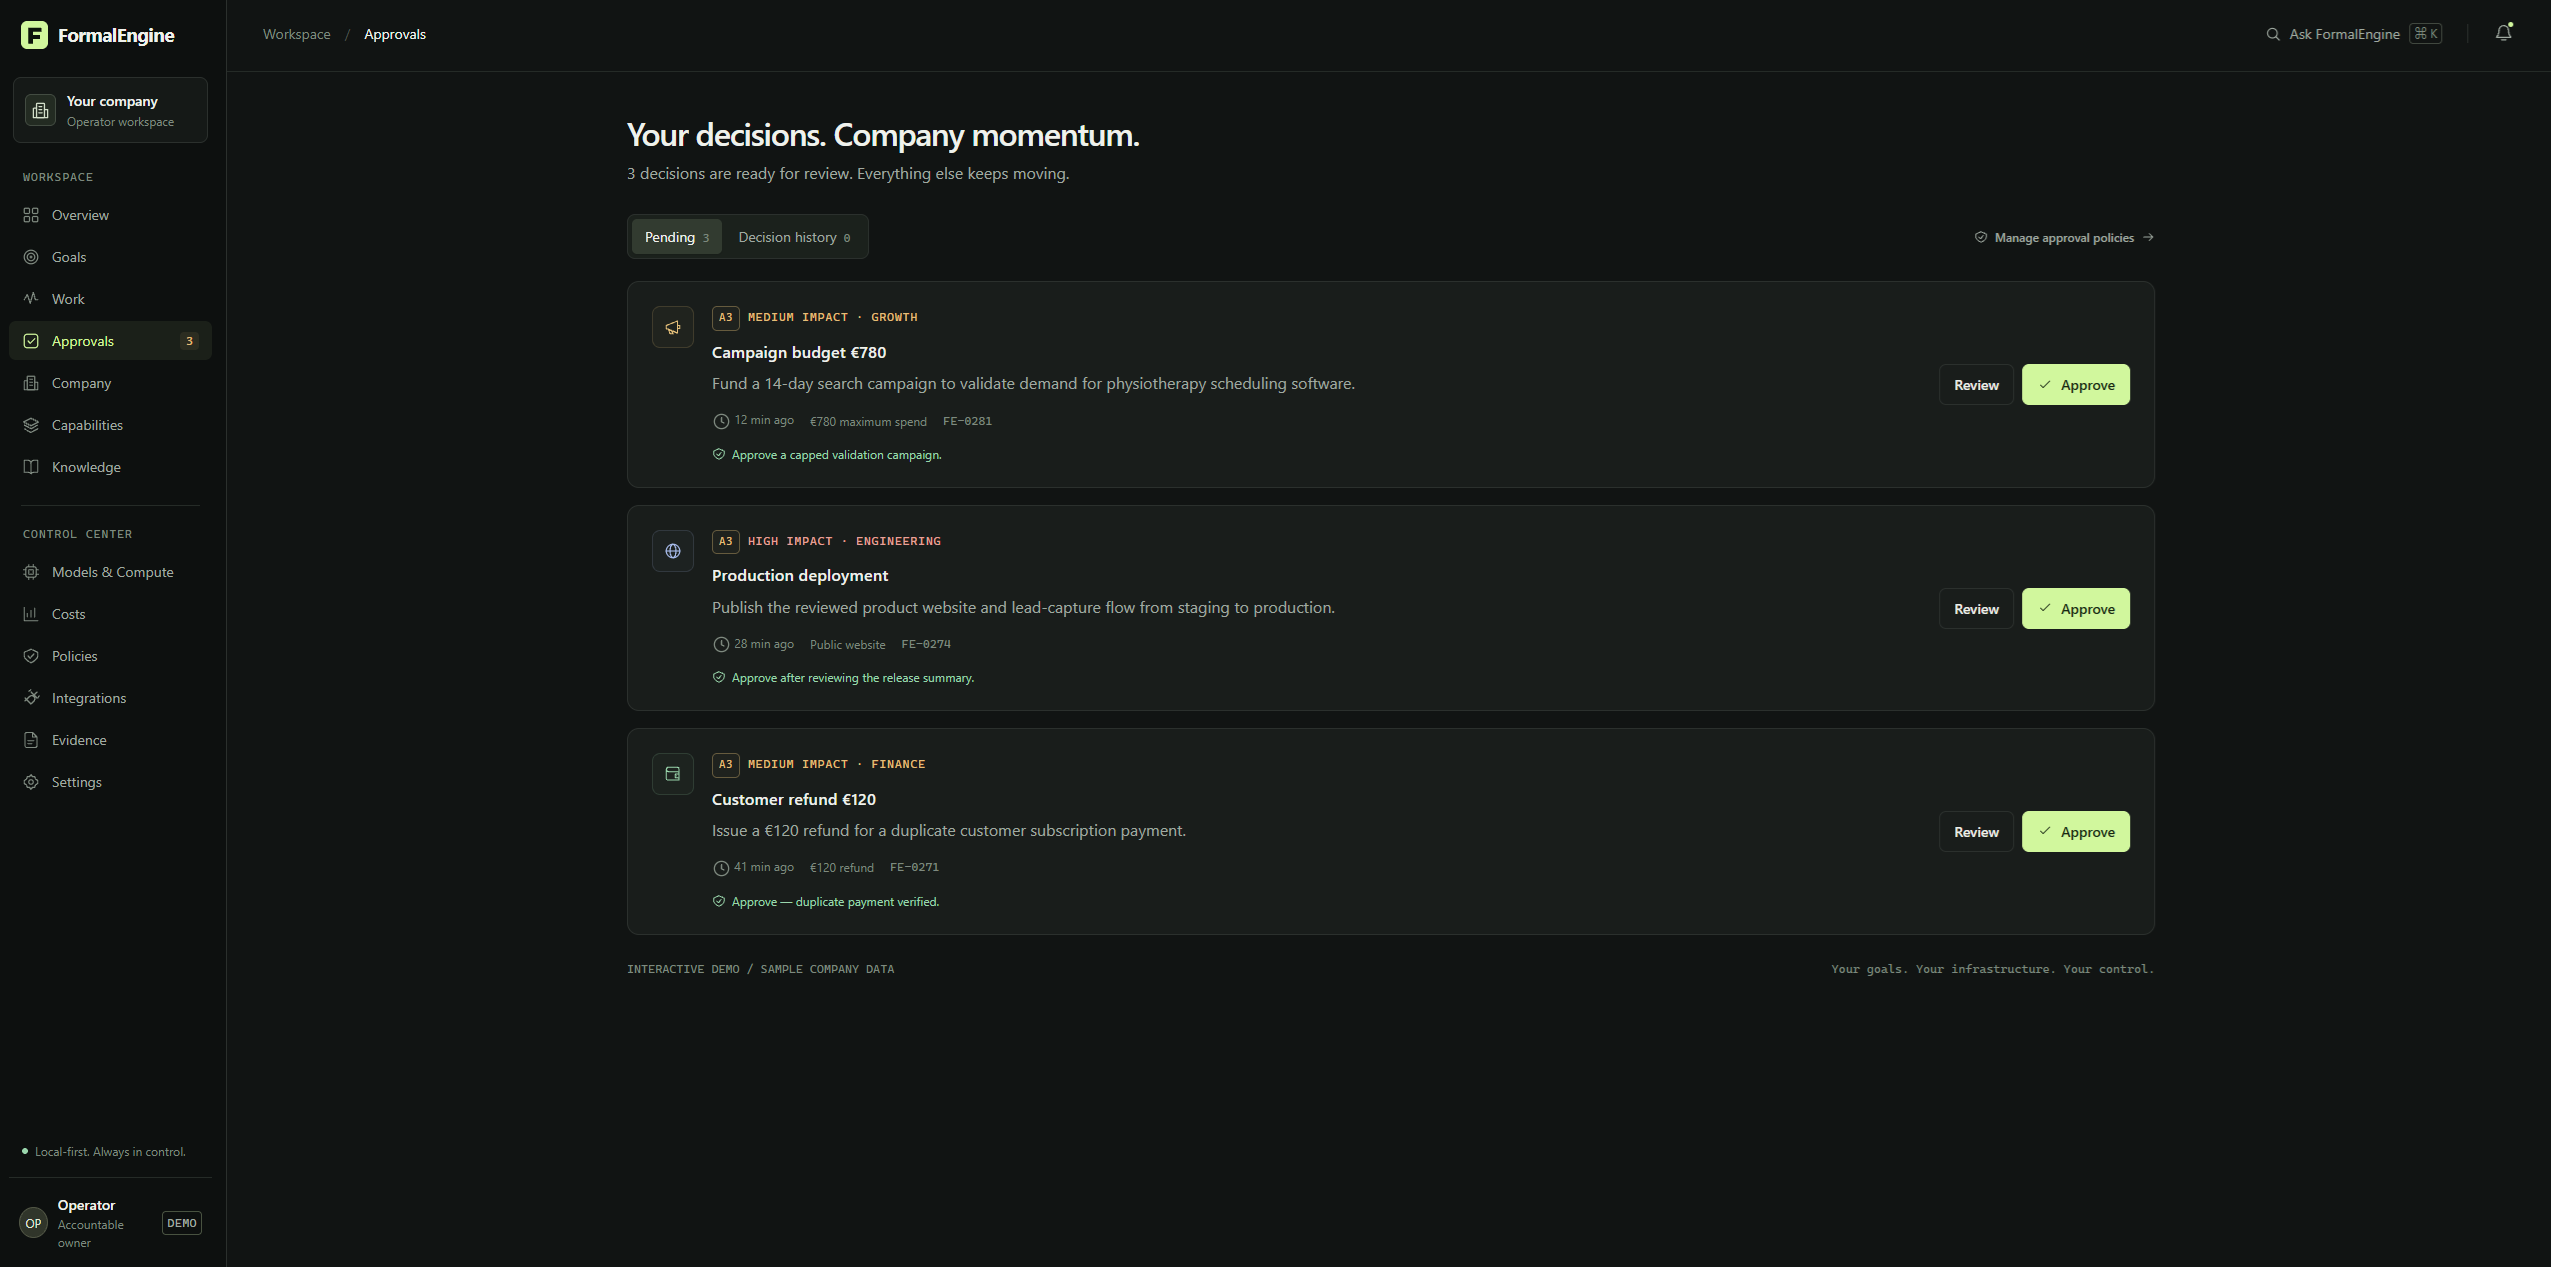Click the FE-0281 reference ID
The width and height of the screenshot is (2551, 1267).
tap(967, 421)
